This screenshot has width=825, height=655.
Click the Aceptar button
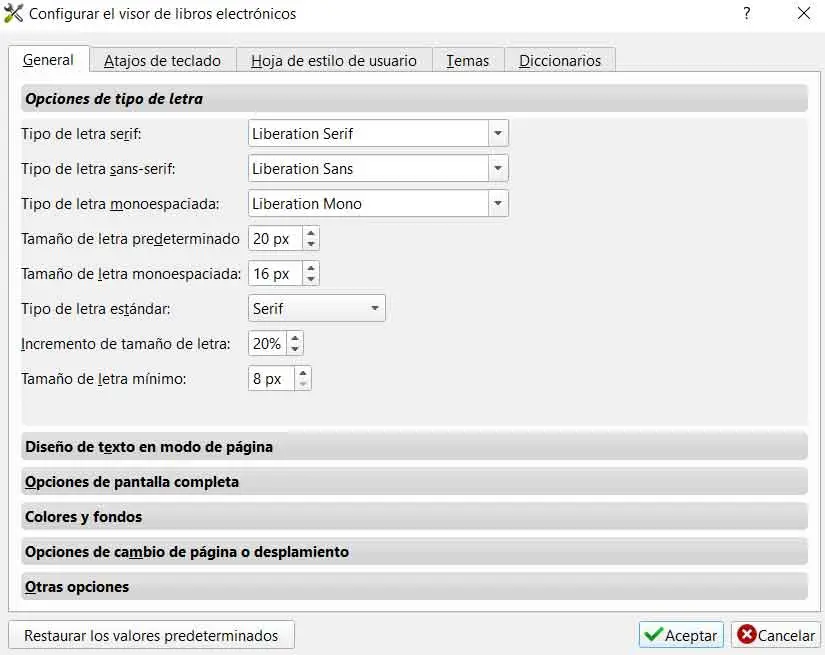(681, 635)
